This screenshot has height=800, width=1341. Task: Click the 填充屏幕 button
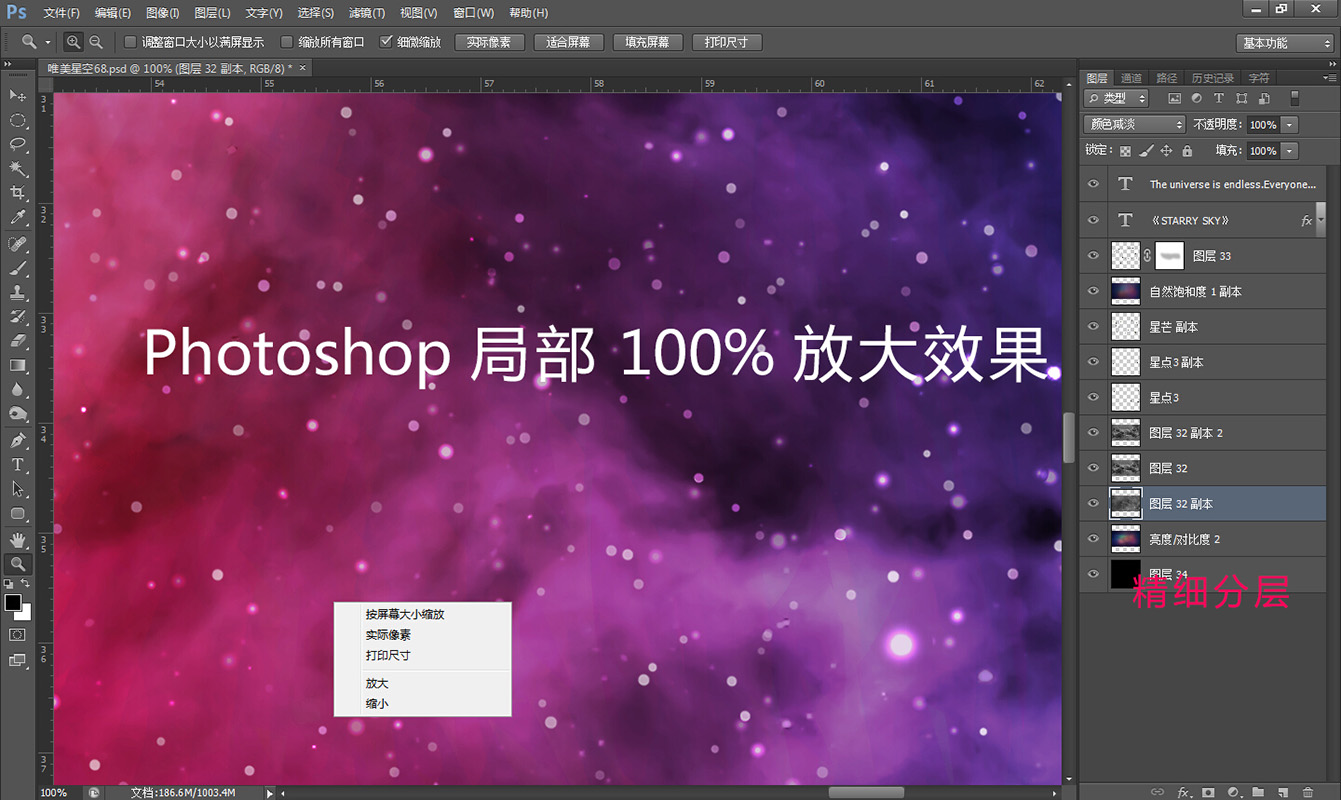click(648, 42)
